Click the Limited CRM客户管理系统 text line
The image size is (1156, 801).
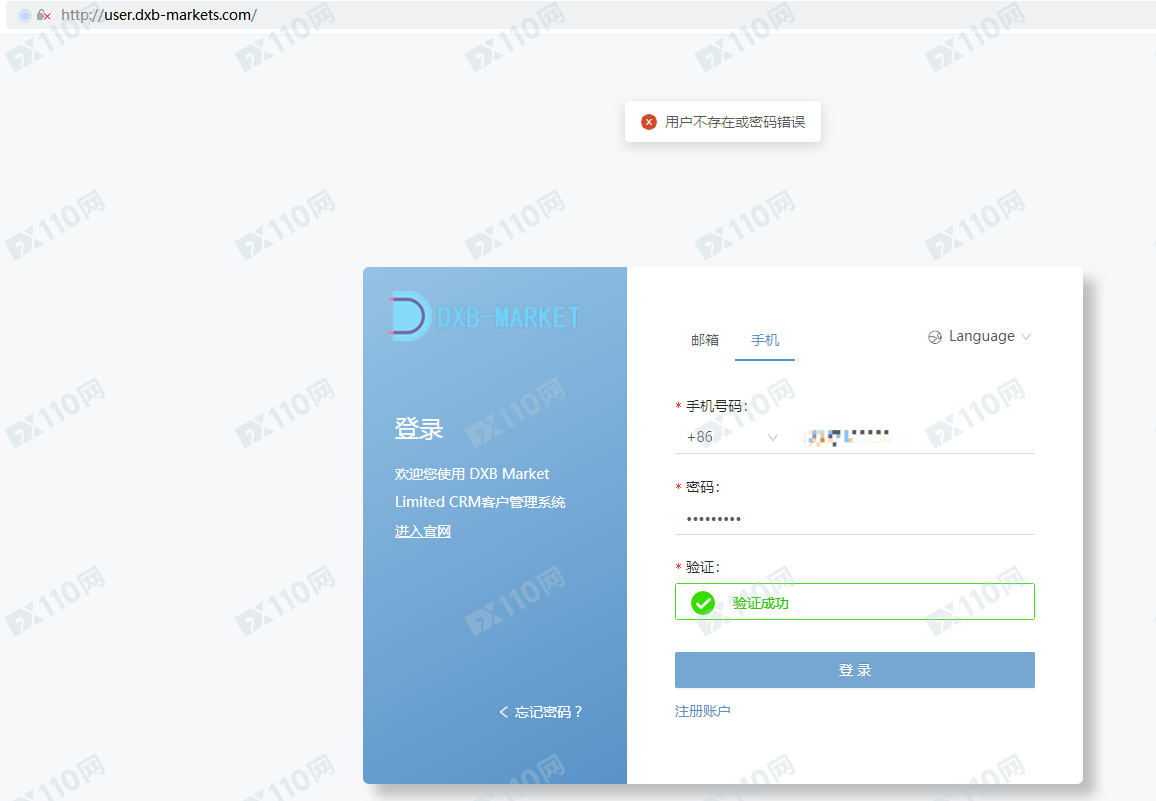pos(480,502)
